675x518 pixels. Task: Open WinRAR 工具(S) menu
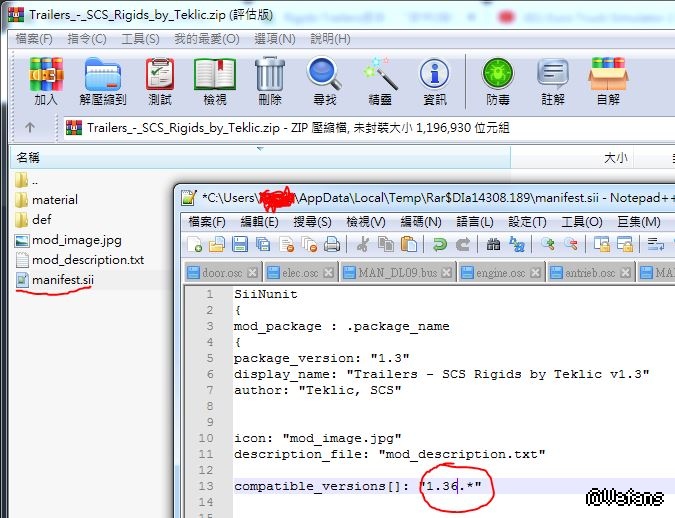click(x=140, y=39)
